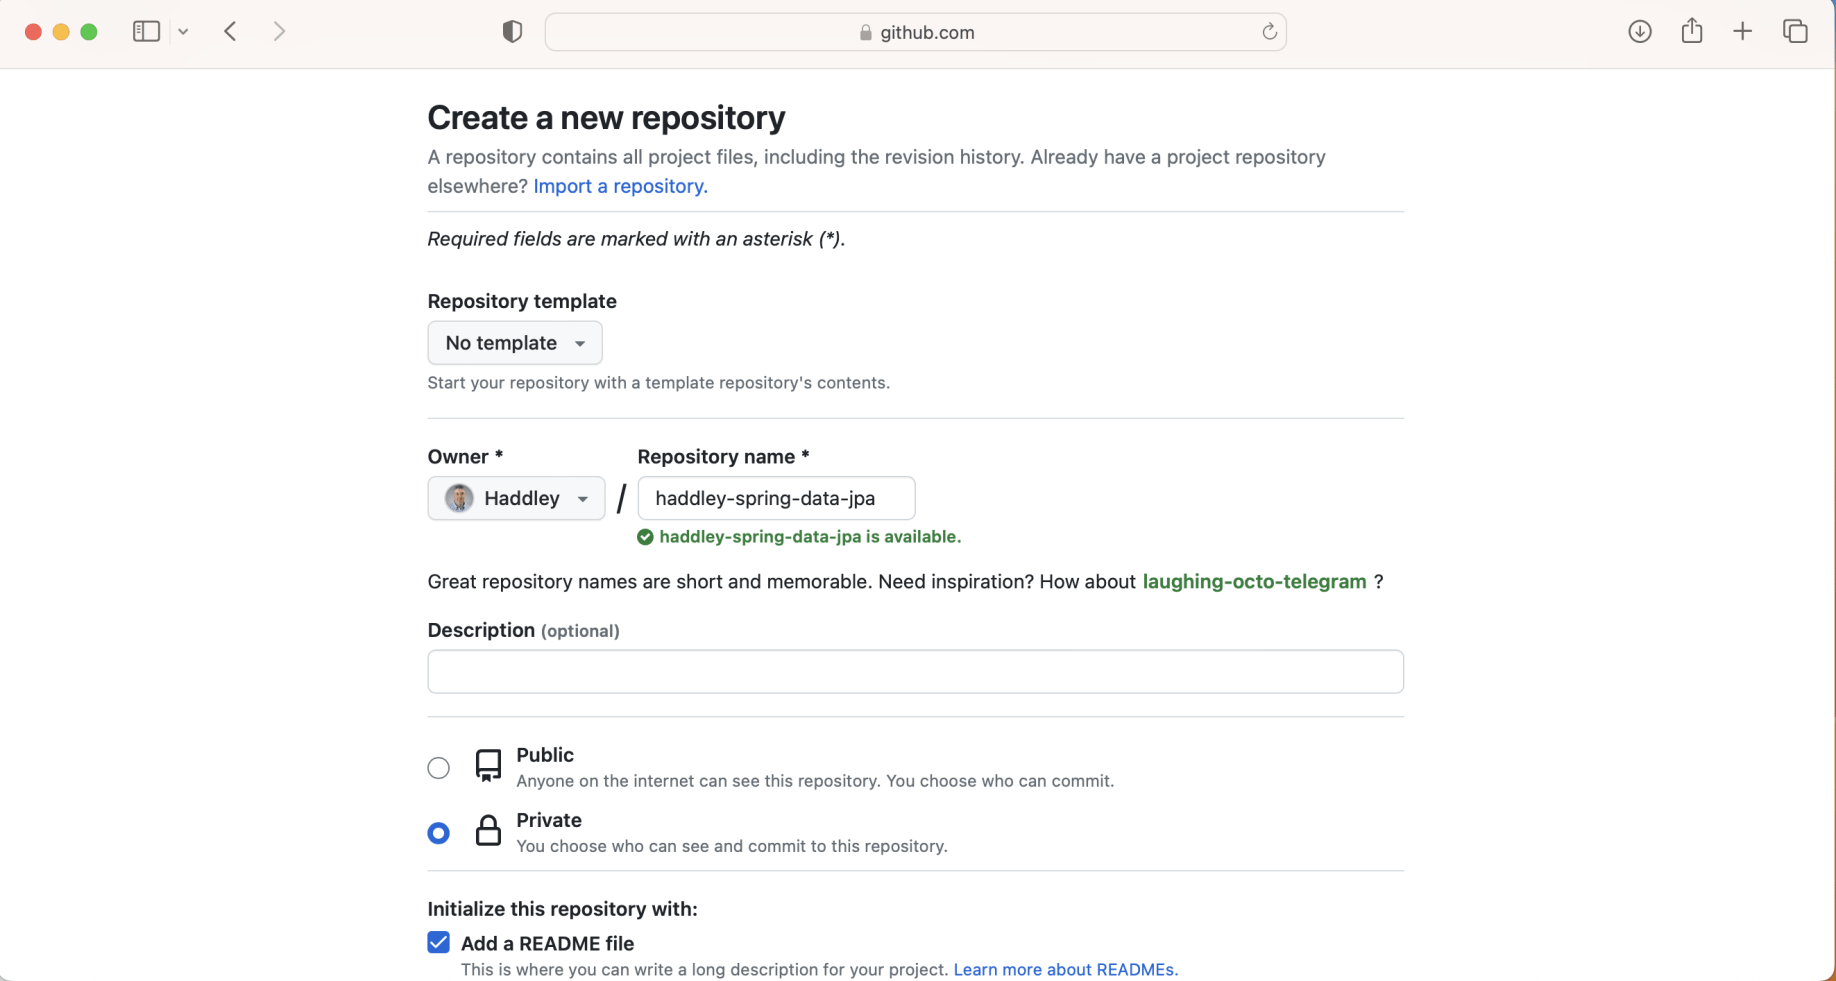Select the Public visibility radio button

pyautogui.click(x=439, y=768)
